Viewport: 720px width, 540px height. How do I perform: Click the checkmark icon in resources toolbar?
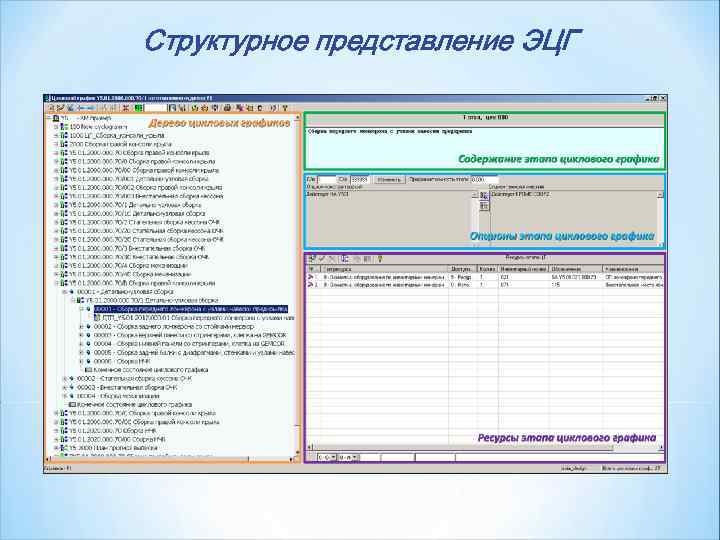322,259
